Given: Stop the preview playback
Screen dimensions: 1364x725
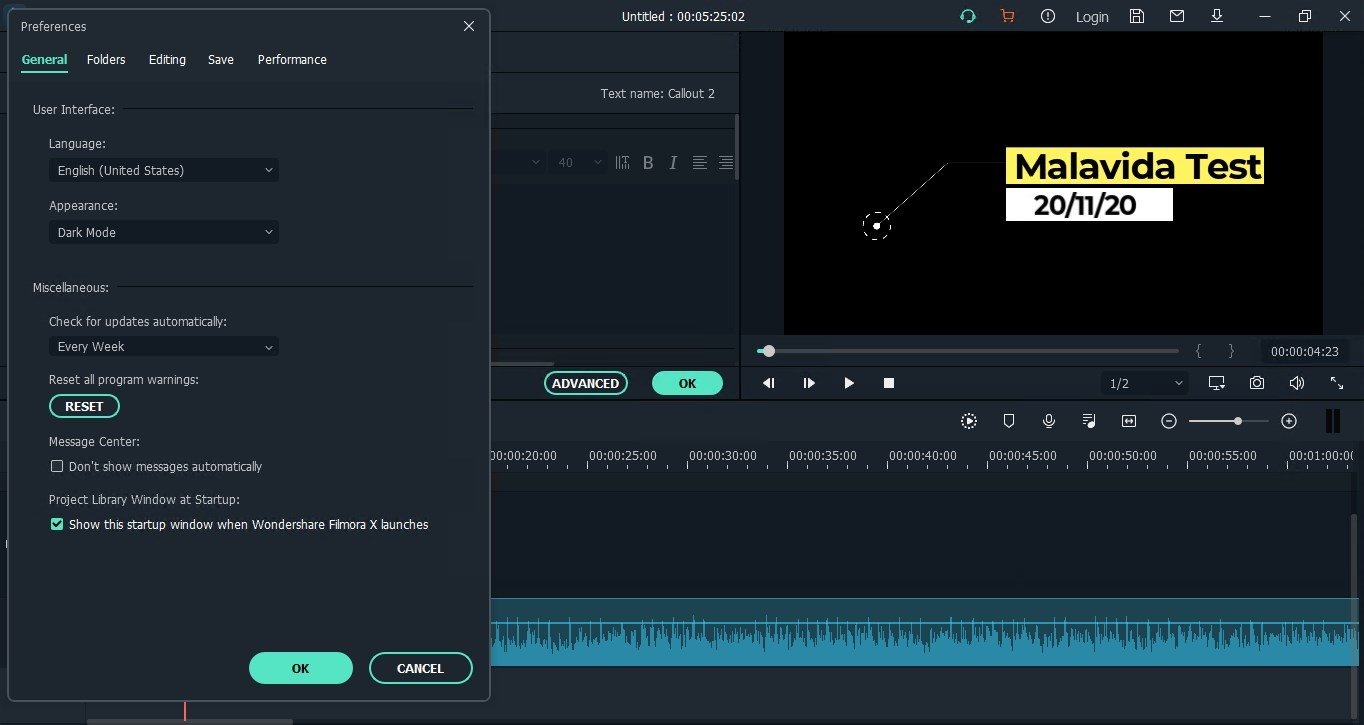Looking at the screenshot, I should (x=889, y=383).
